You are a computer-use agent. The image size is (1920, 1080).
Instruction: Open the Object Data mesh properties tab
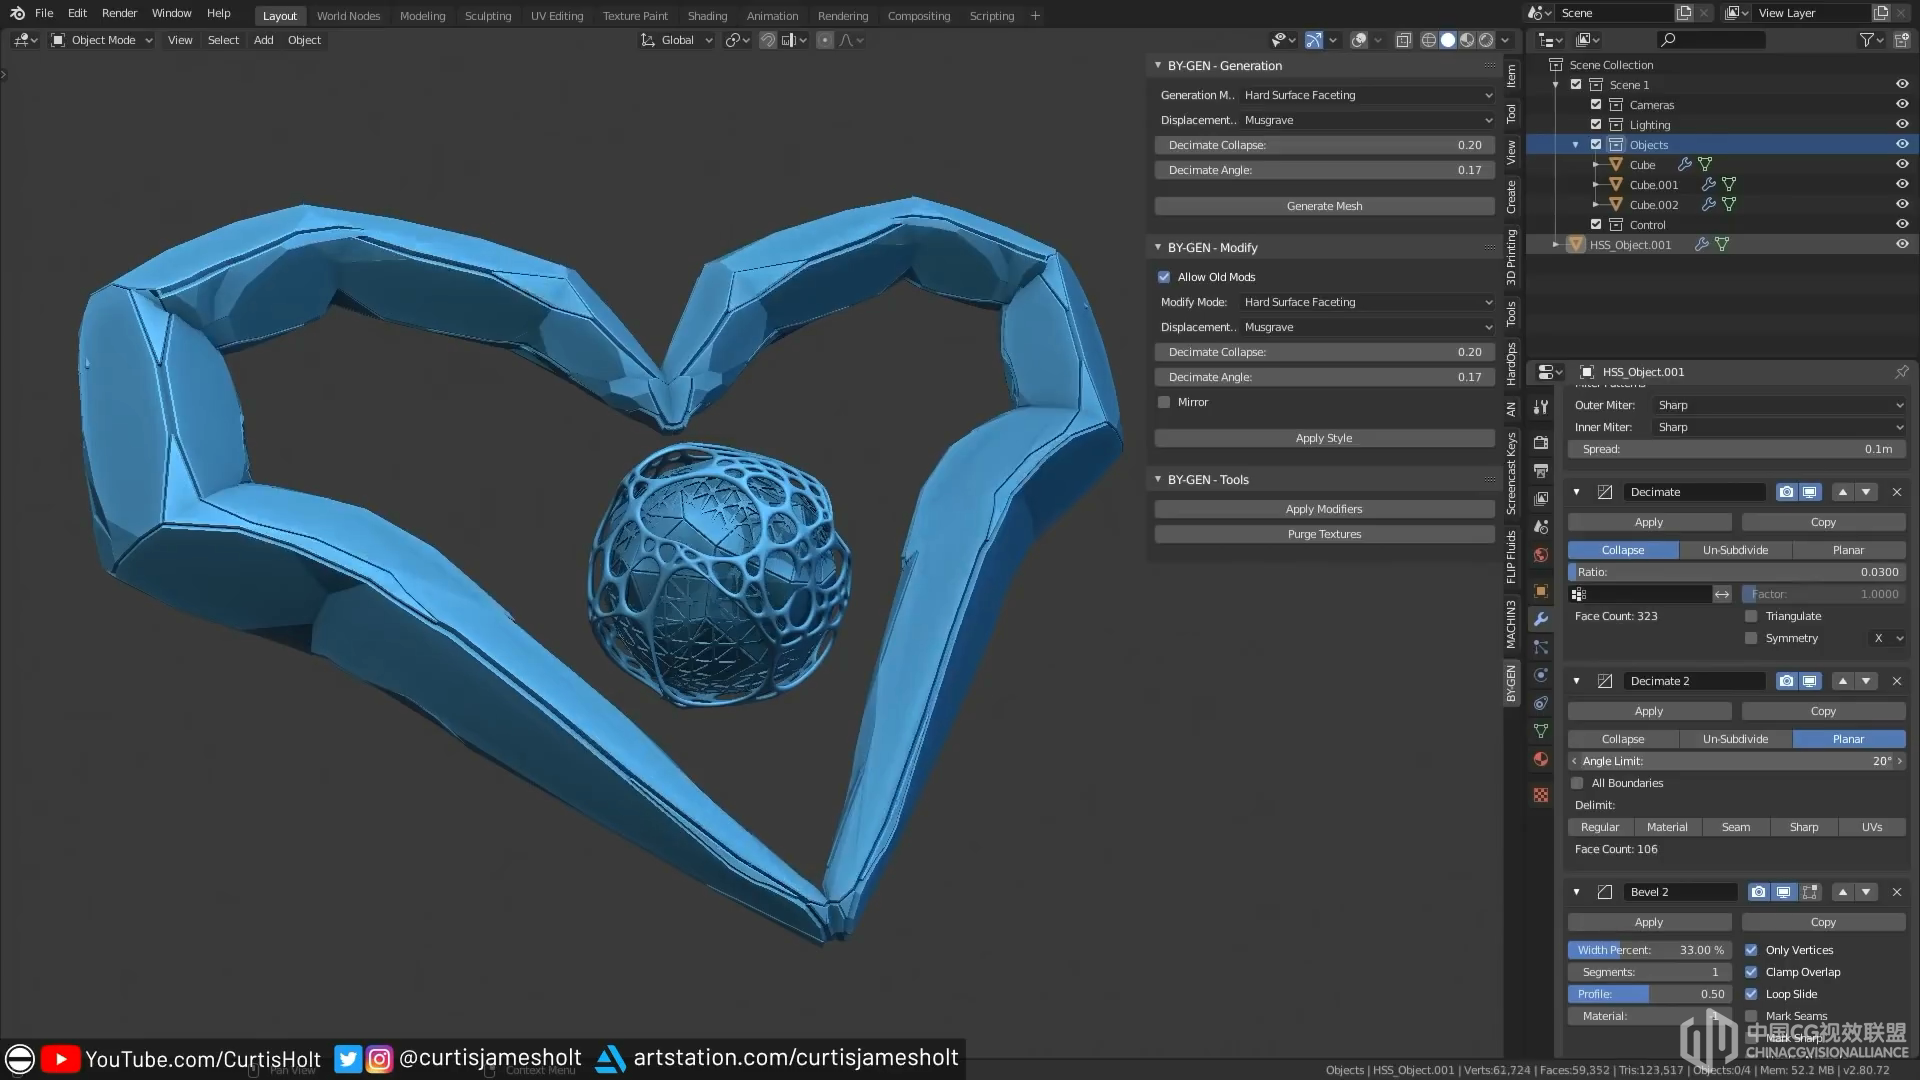coord(1541,731)
